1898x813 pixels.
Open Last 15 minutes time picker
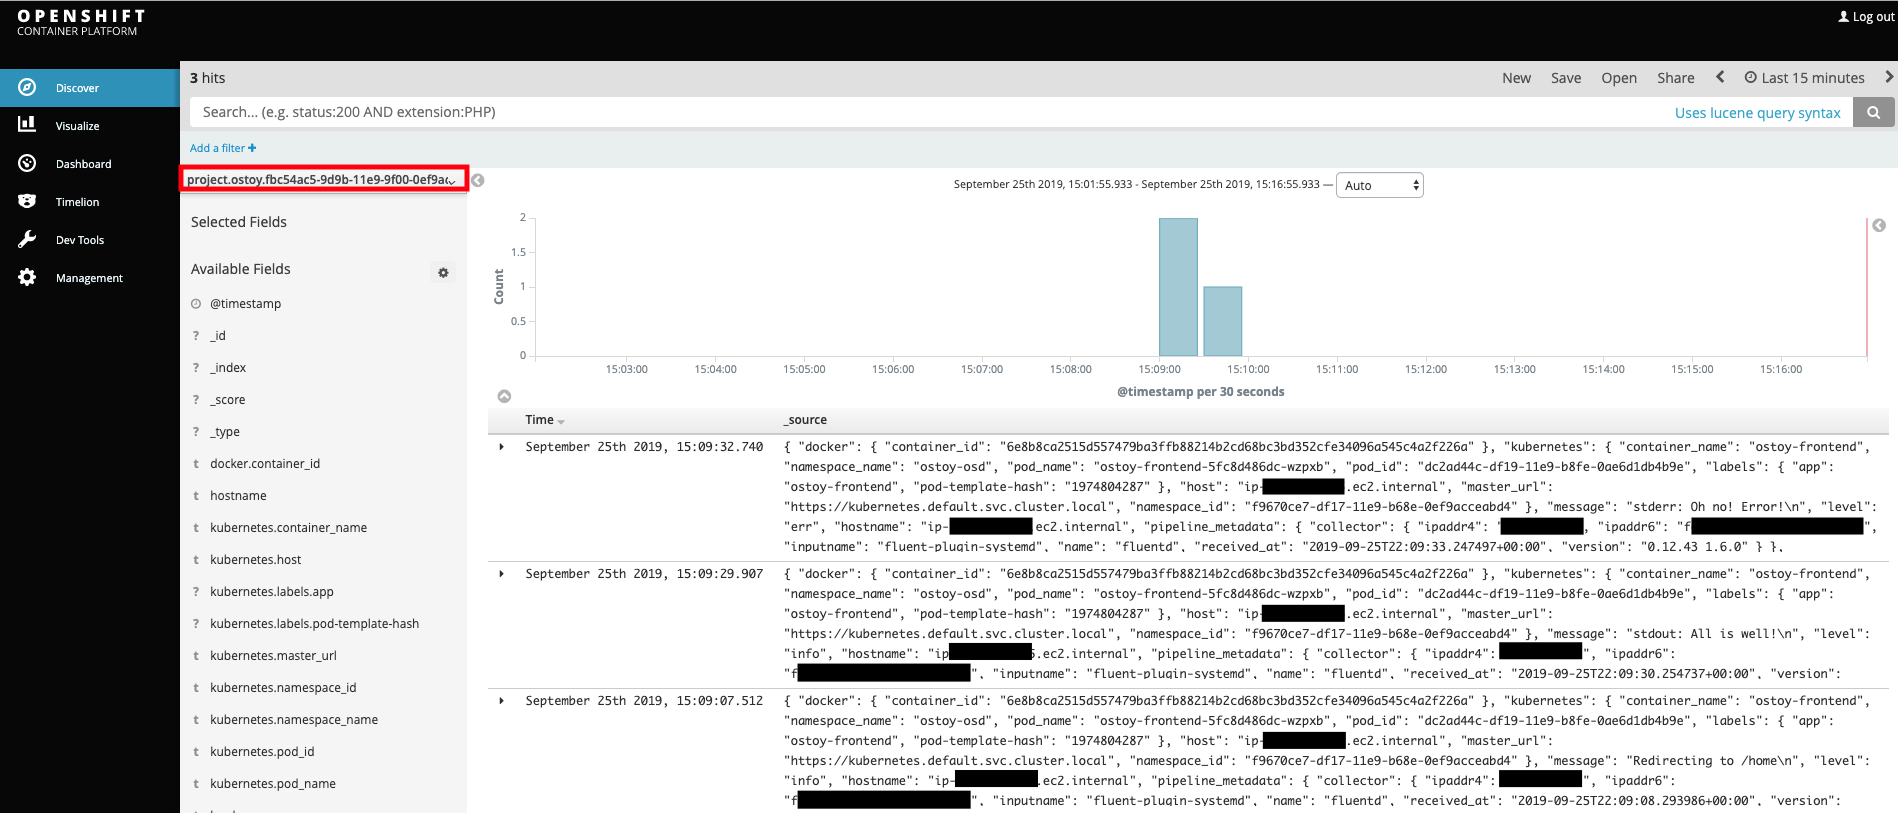pyautogui.click(x=1804, y=78)
